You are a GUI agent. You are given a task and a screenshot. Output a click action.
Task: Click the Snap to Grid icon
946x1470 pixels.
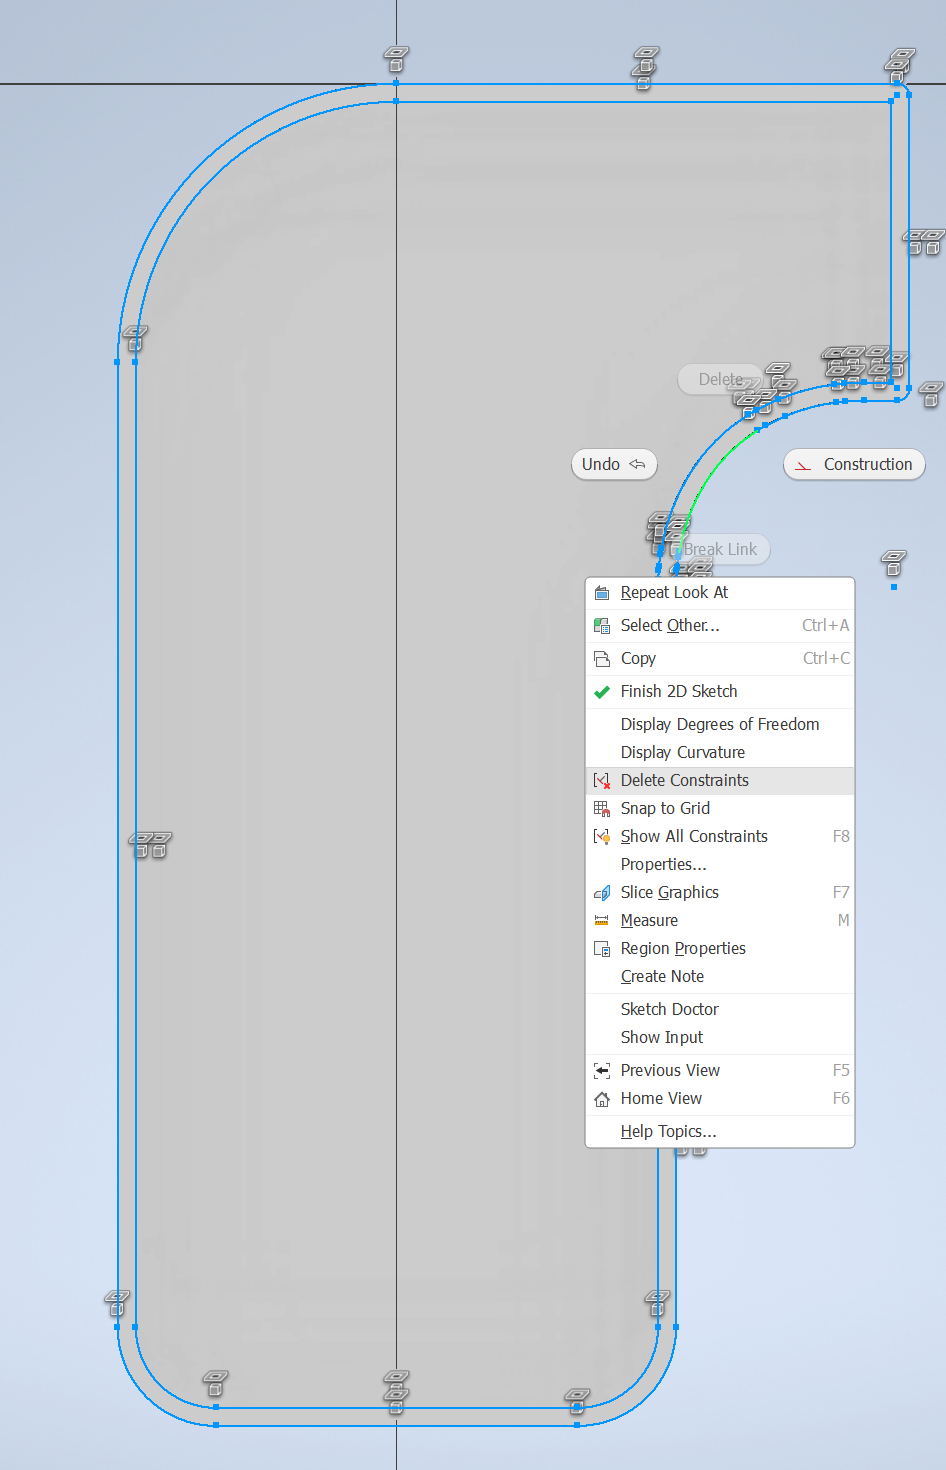602,809
